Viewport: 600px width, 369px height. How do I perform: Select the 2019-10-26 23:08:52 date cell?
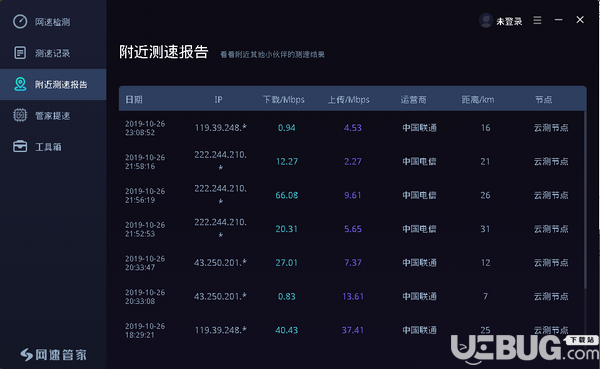pos(145,128)
